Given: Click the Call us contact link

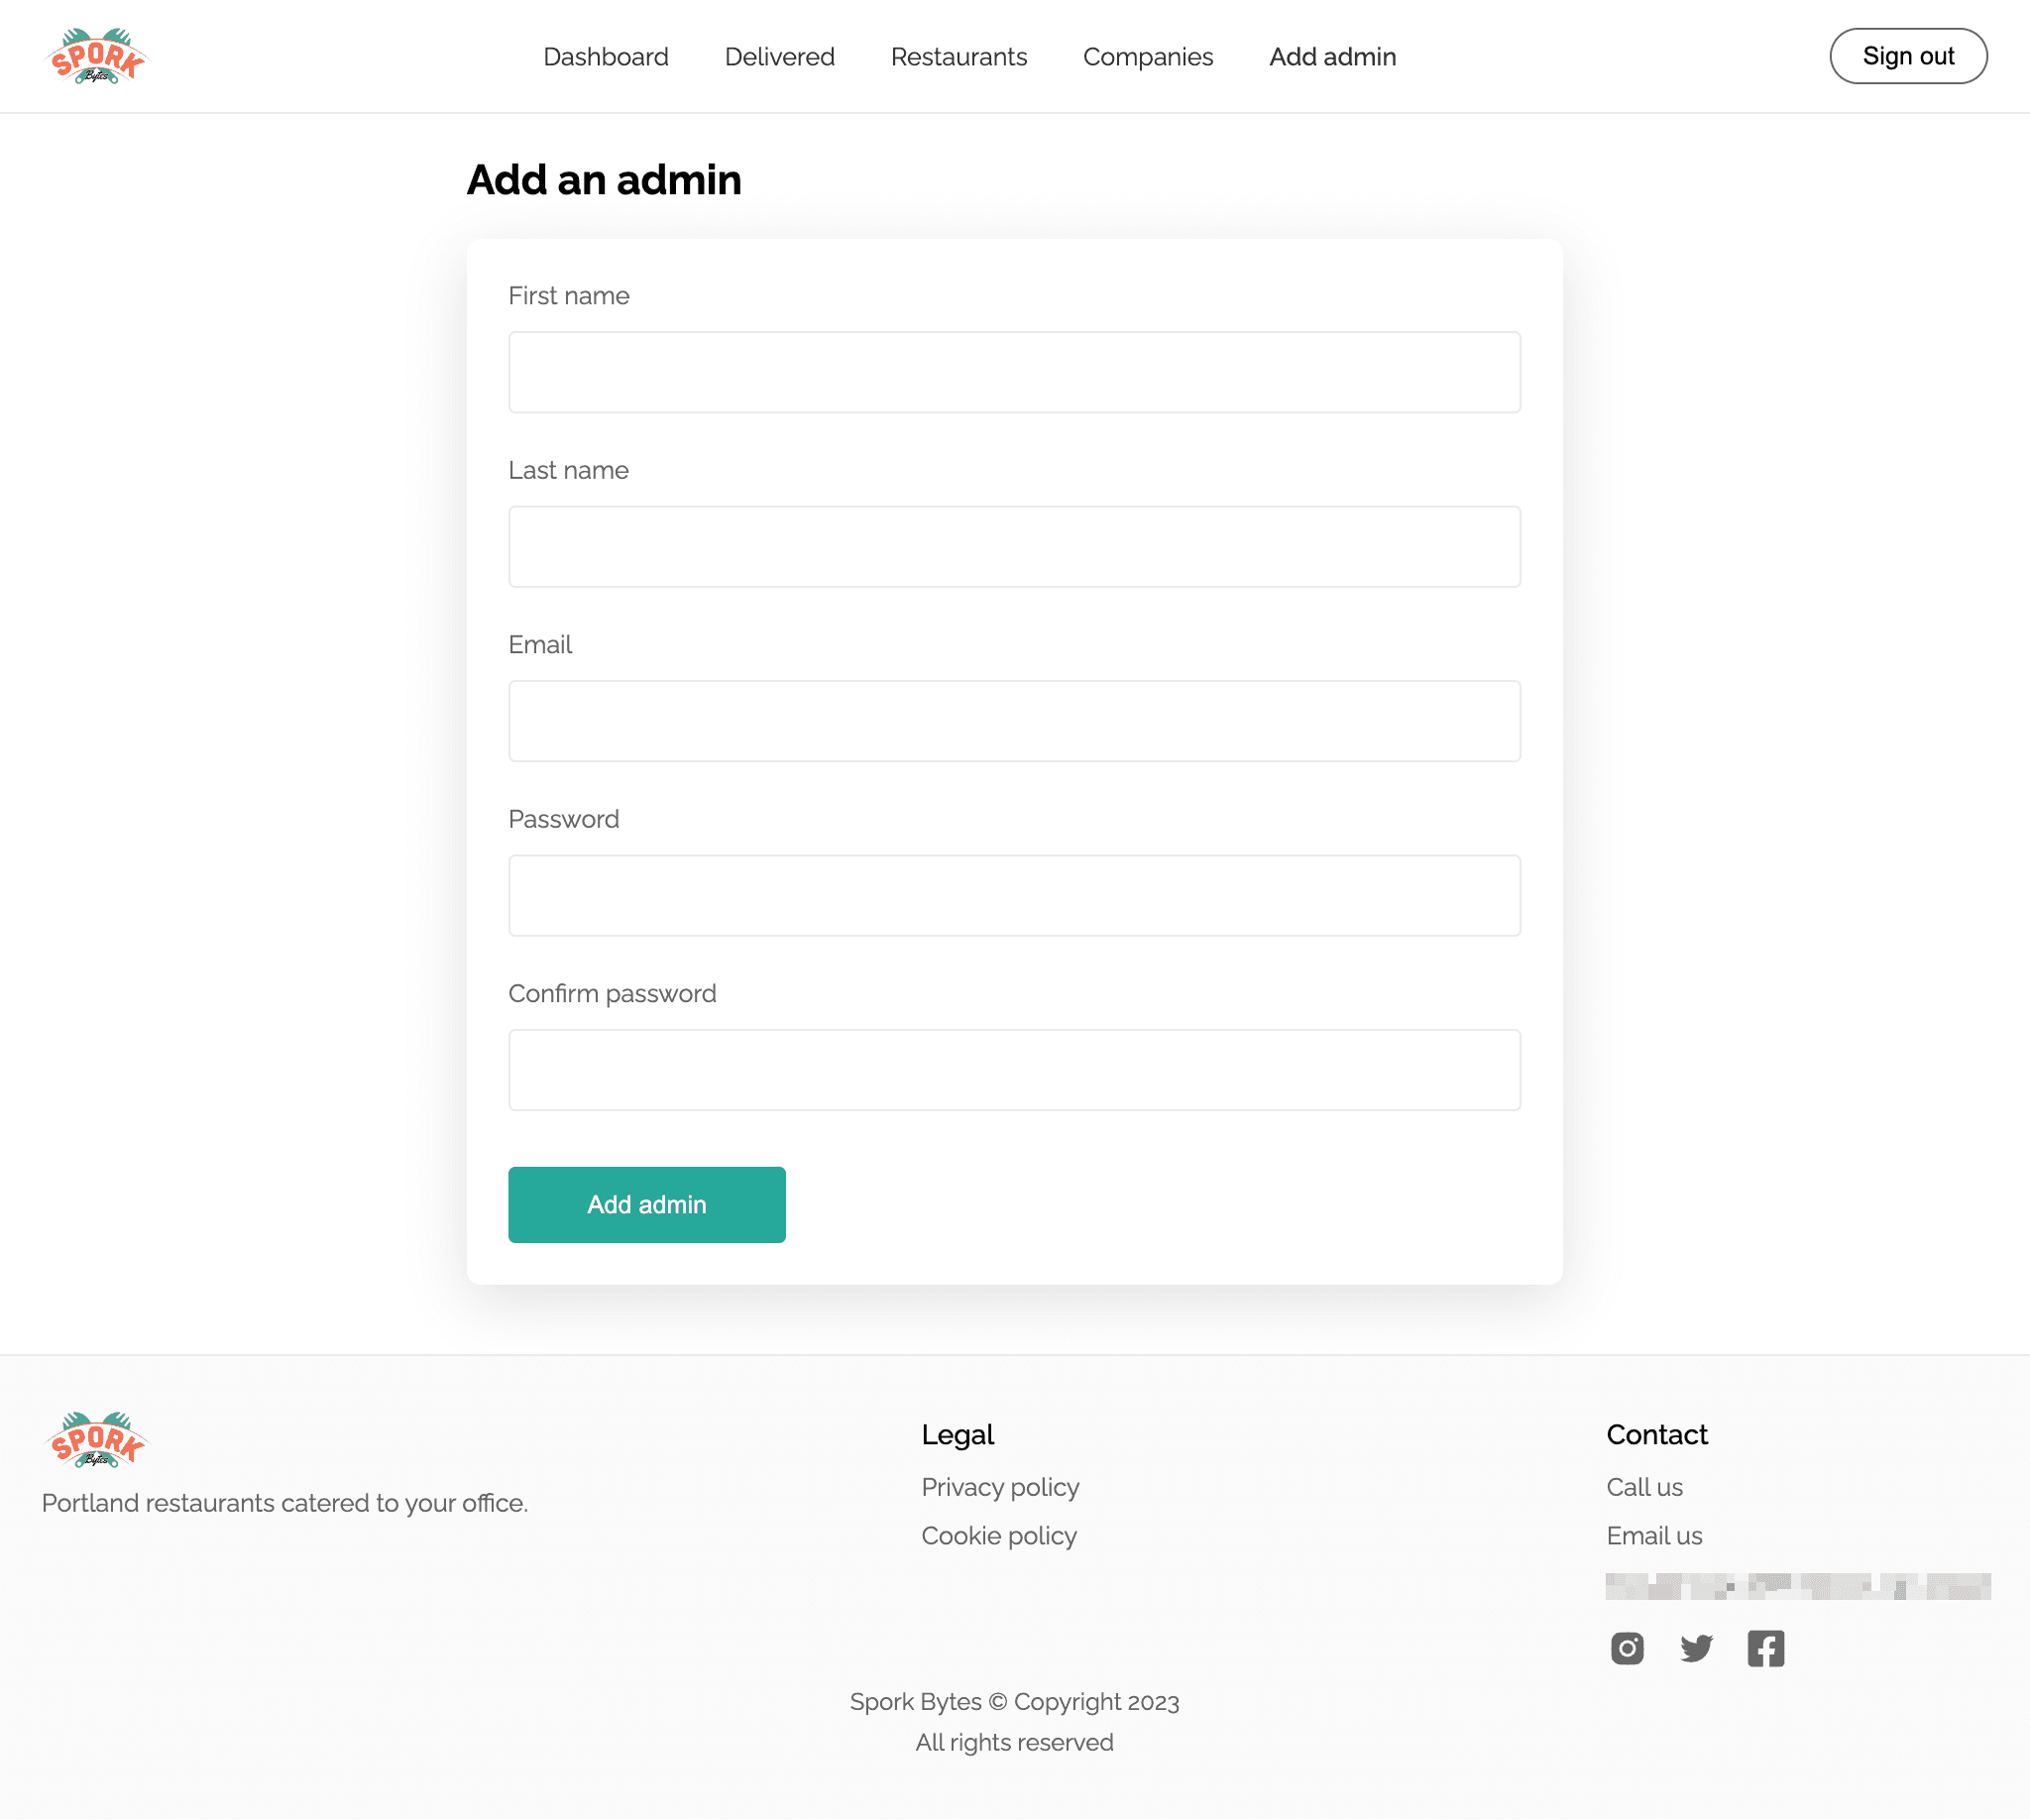Looking at the screenshot, I should [1645, 1486].
